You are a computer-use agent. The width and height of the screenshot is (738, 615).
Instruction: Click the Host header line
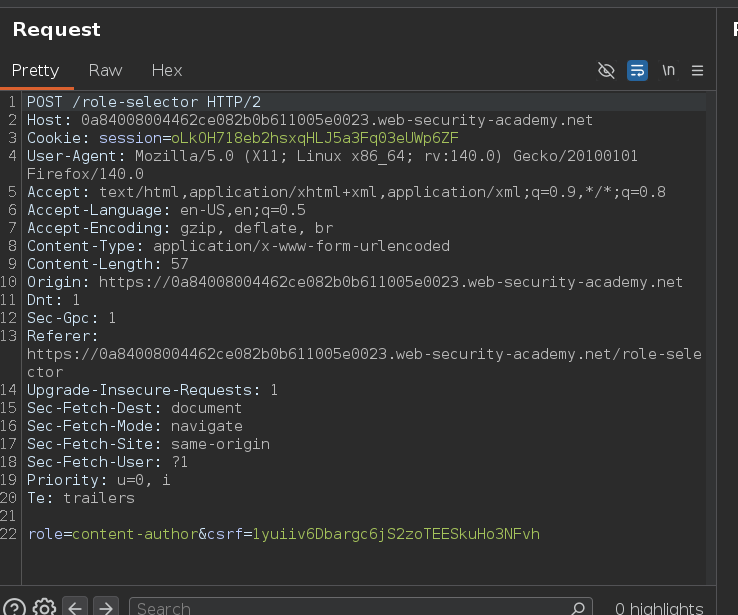click(x=310, y=120)
